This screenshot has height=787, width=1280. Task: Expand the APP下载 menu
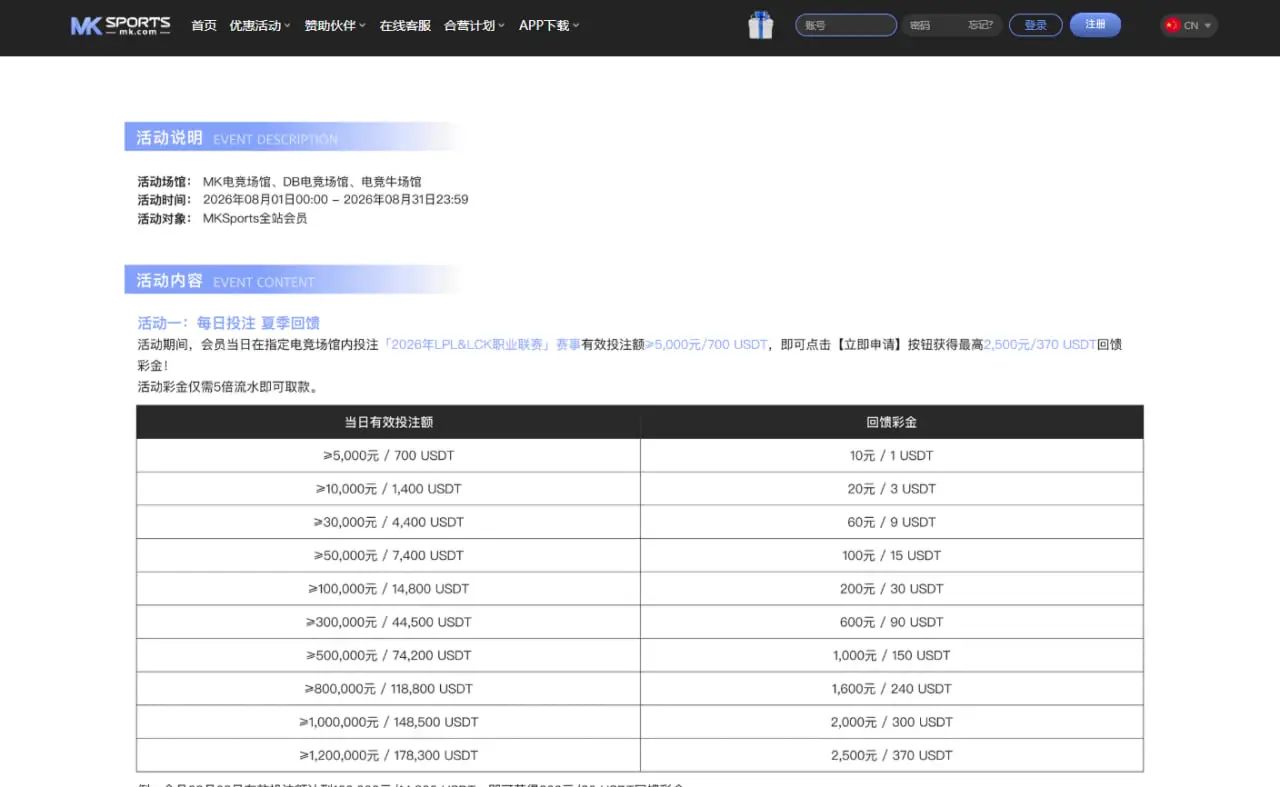(549, 25)
